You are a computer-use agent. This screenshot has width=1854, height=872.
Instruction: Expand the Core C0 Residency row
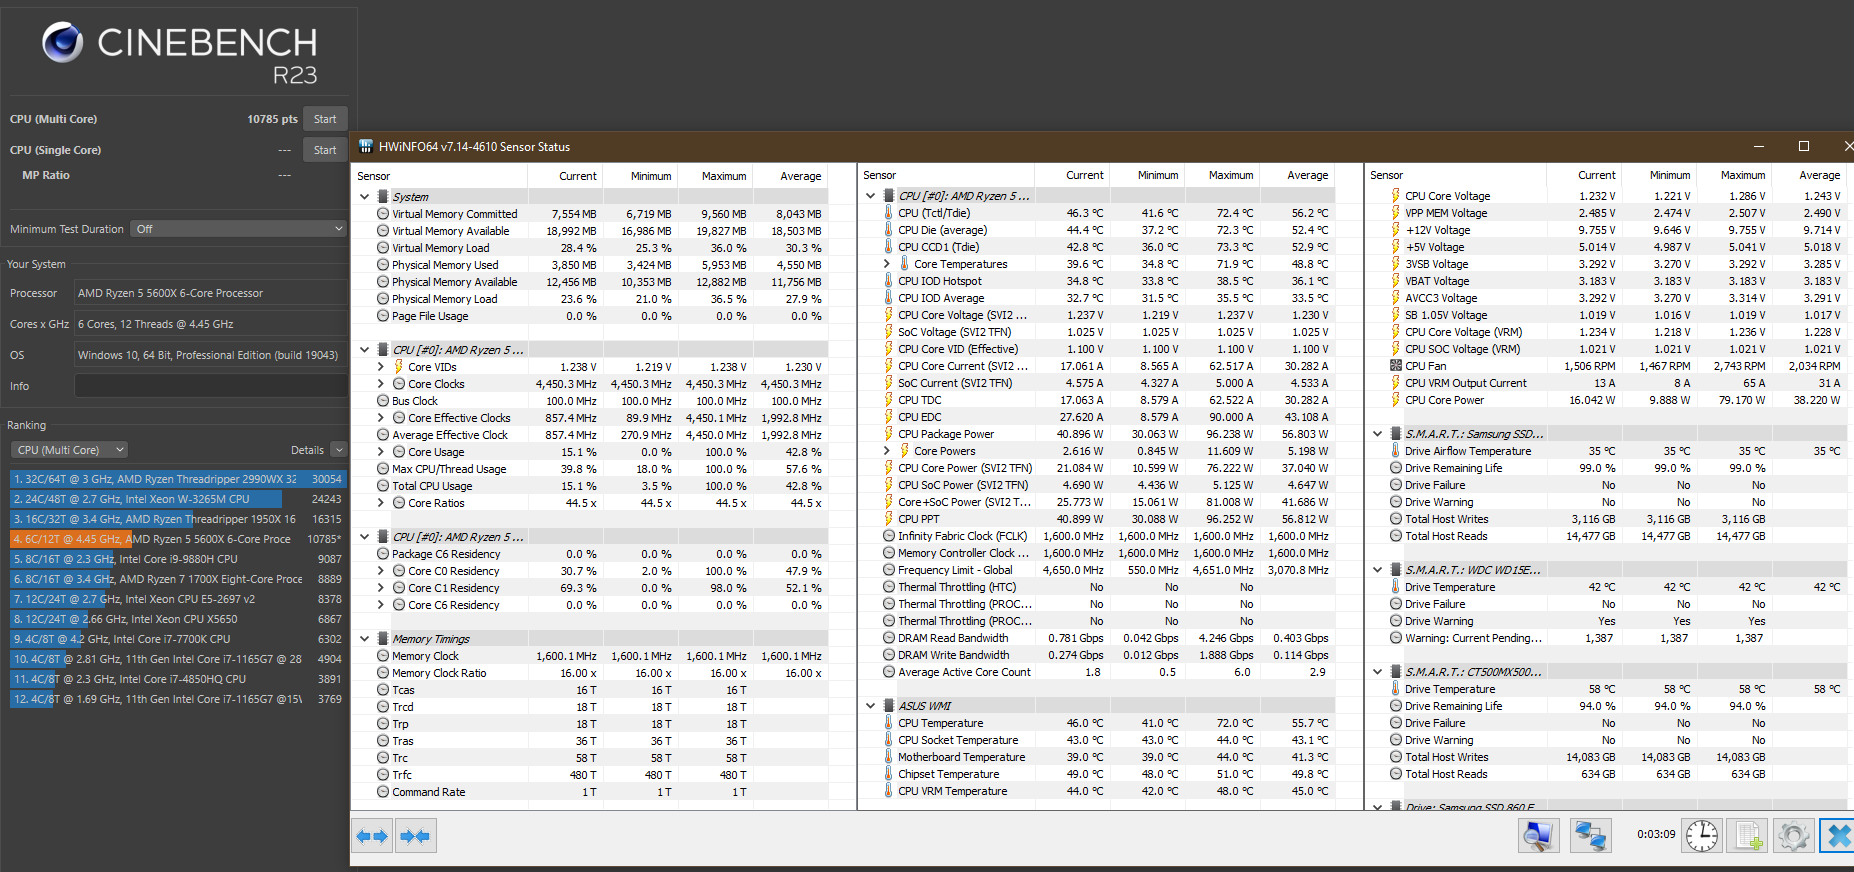381,571
